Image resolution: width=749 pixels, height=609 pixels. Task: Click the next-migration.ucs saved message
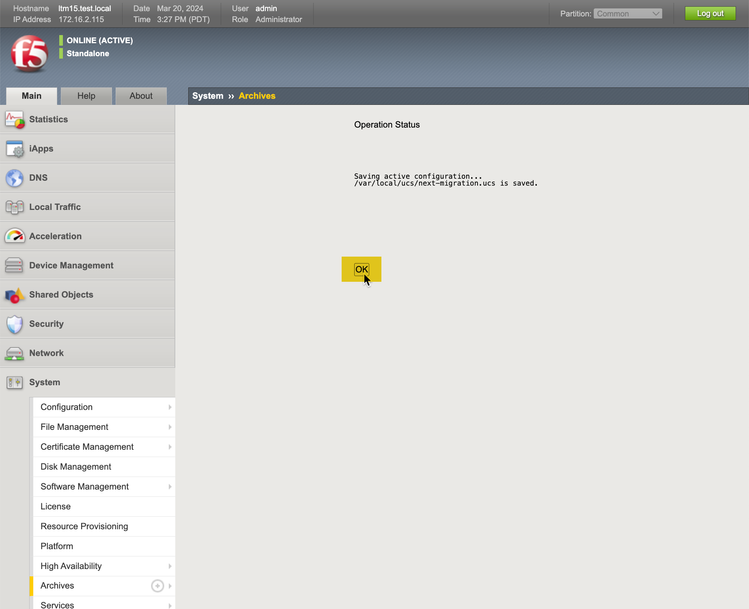446,183
